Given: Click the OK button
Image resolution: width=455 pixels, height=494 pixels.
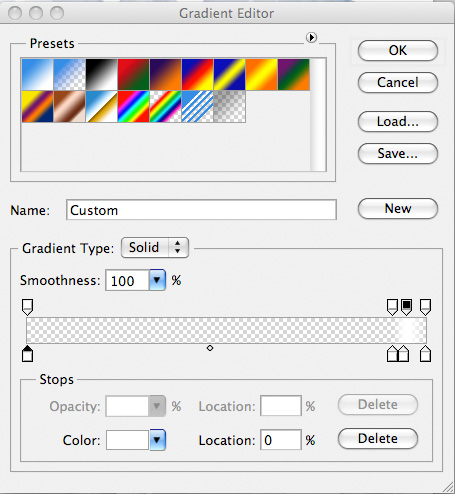Looking at the screenshot, I should [398, 51].
